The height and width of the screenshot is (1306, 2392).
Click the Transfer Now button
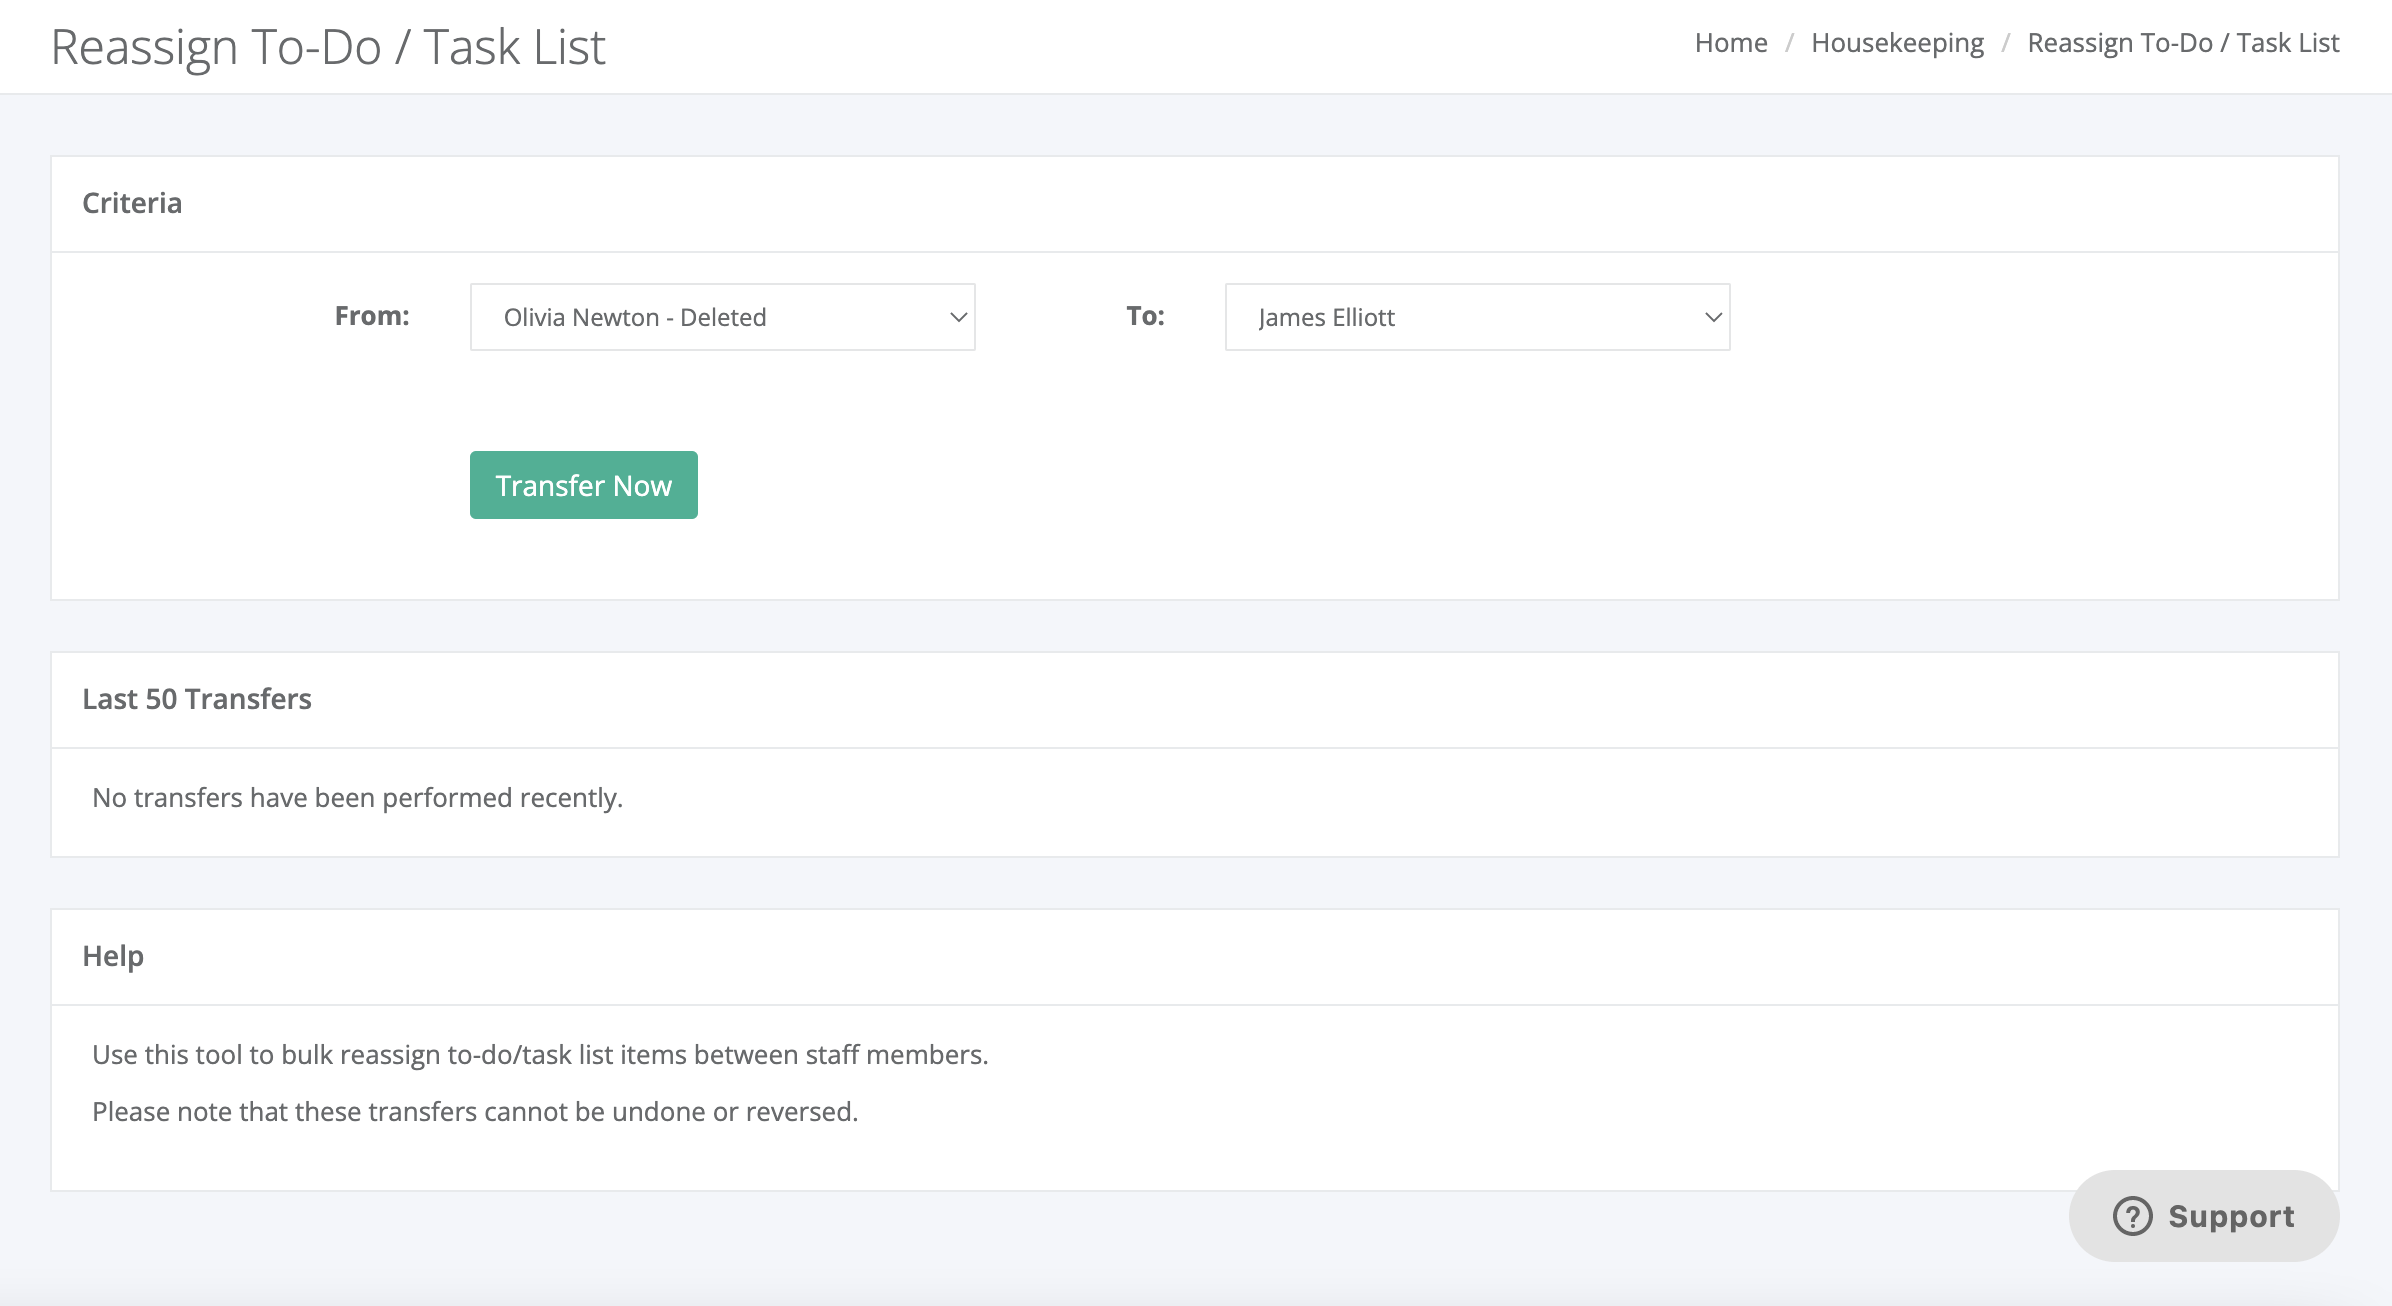click(x=584, y=485)
